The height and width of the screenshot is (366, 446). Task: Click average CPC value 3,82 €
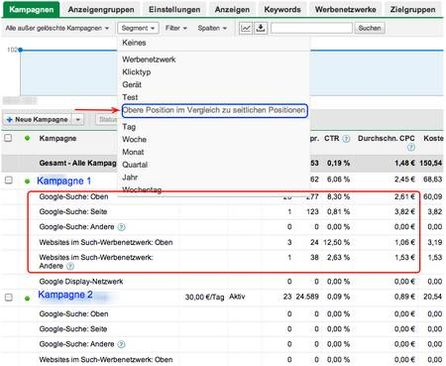405,212
